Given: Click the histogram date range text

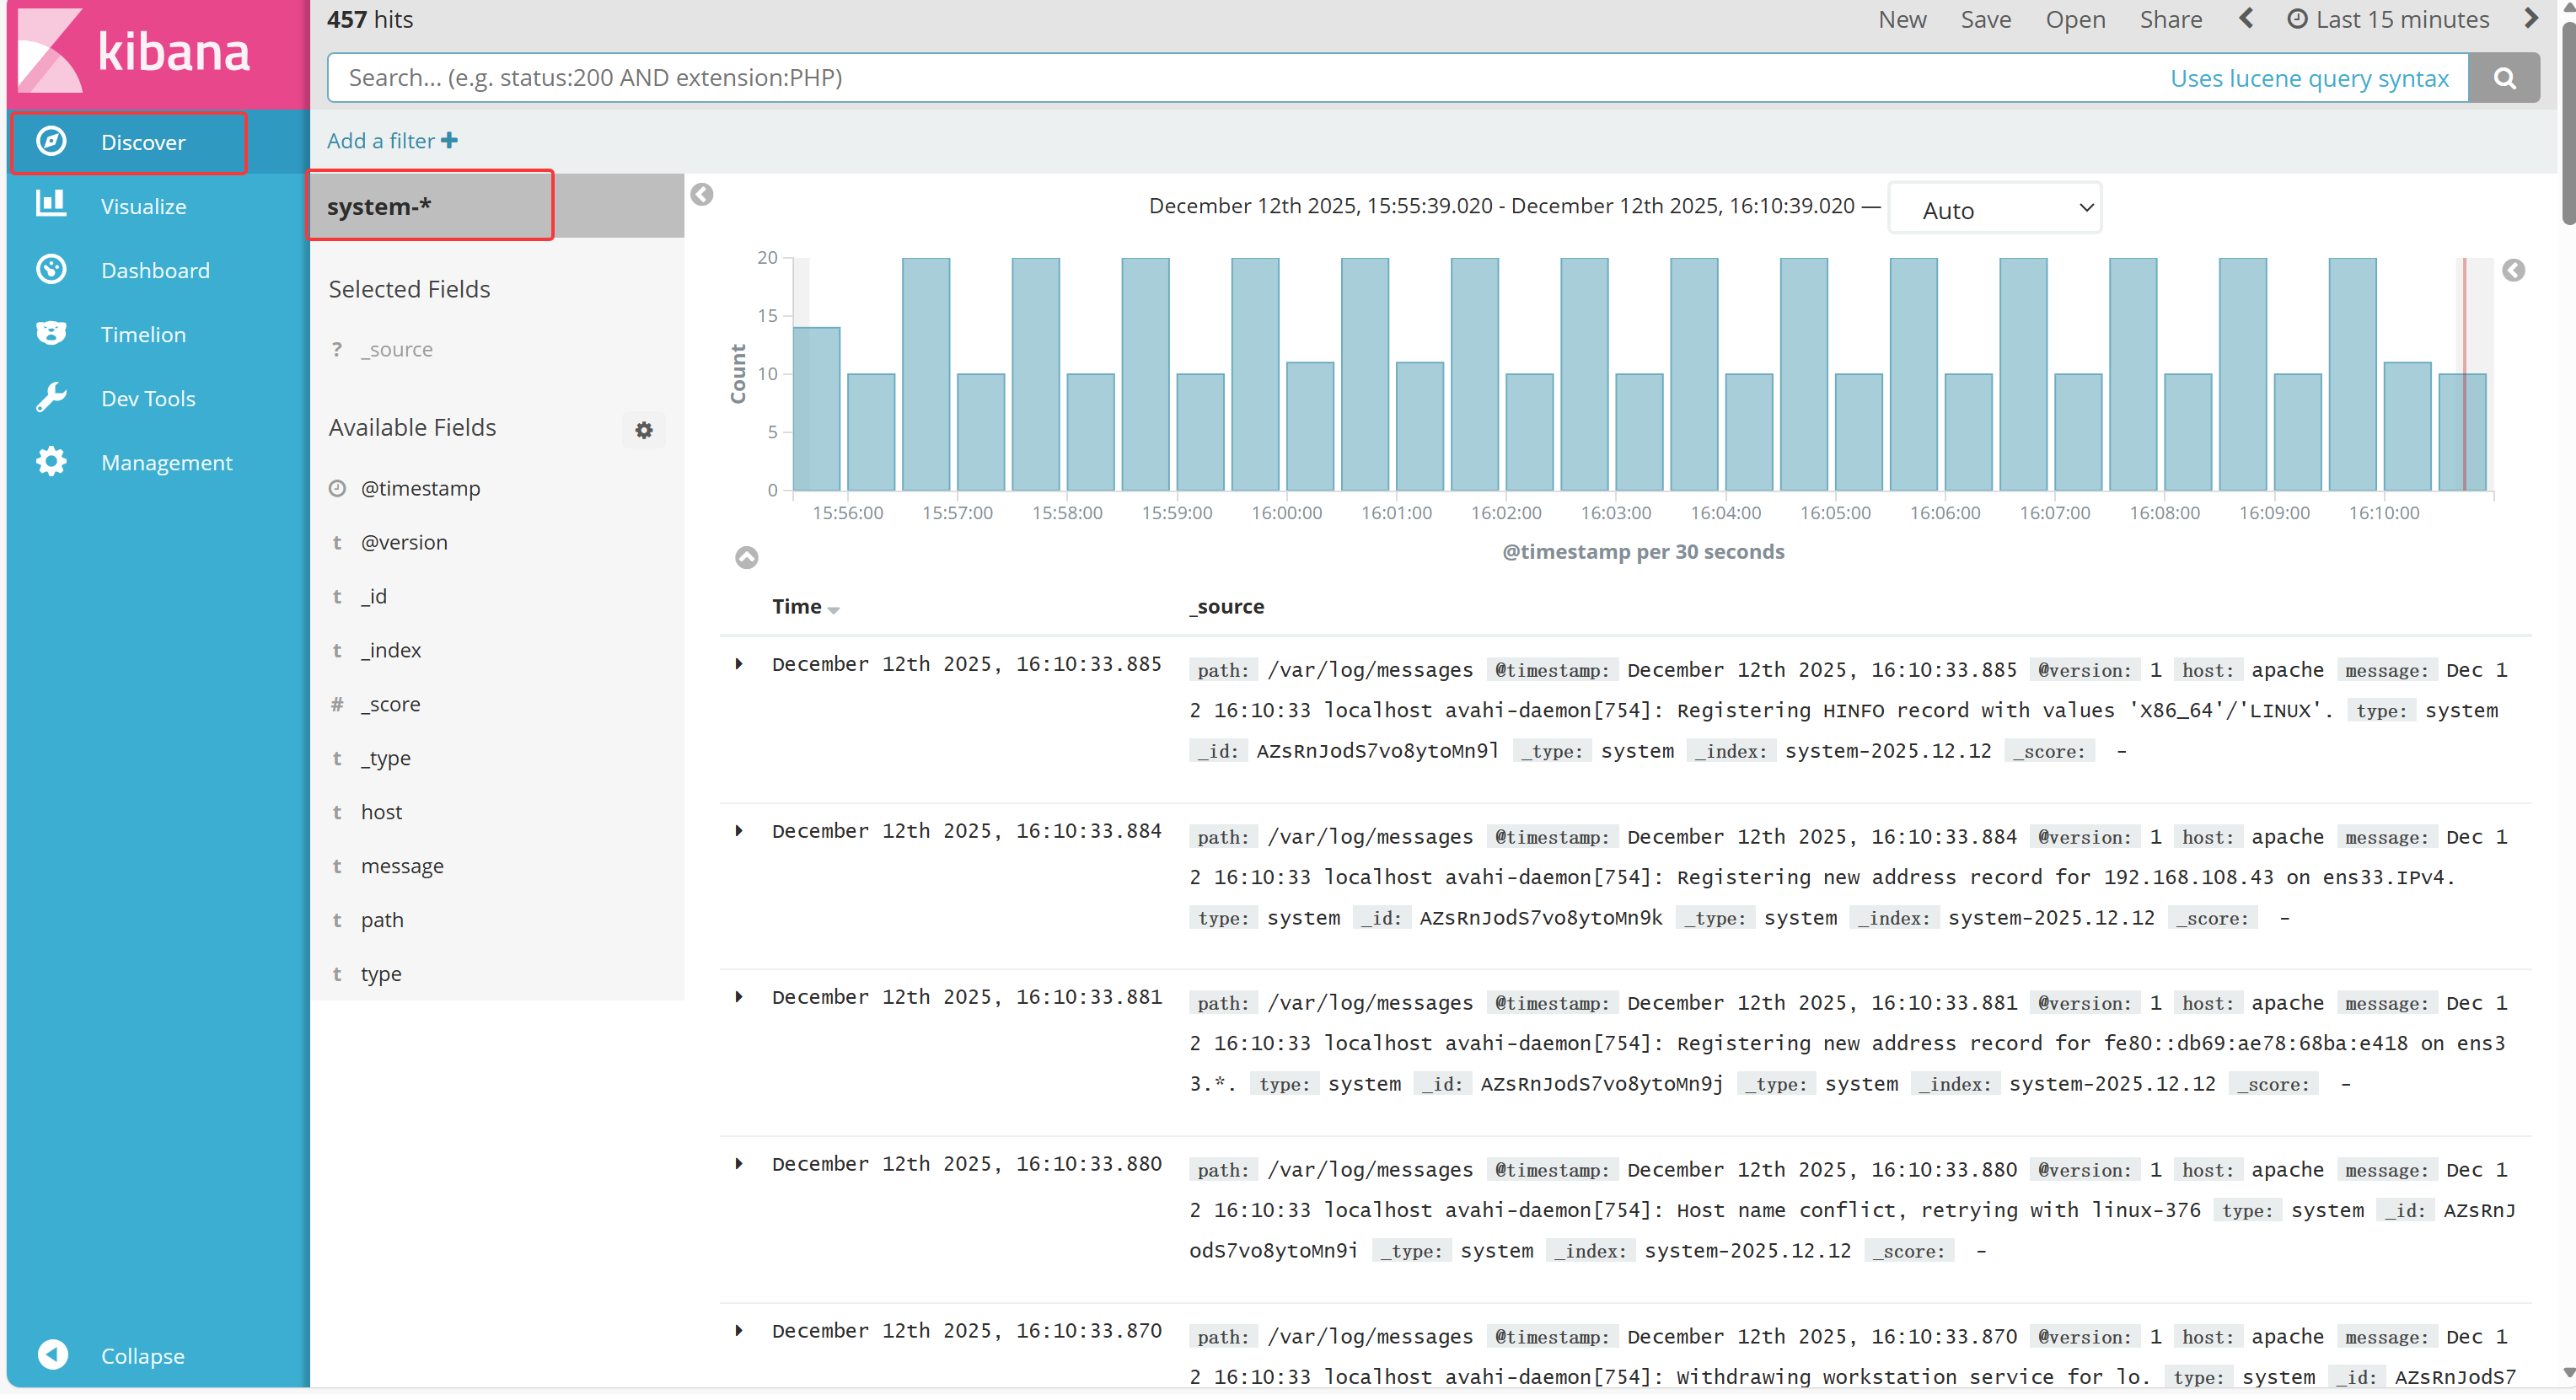Looking at the screenshot, I should point(1502,206).
